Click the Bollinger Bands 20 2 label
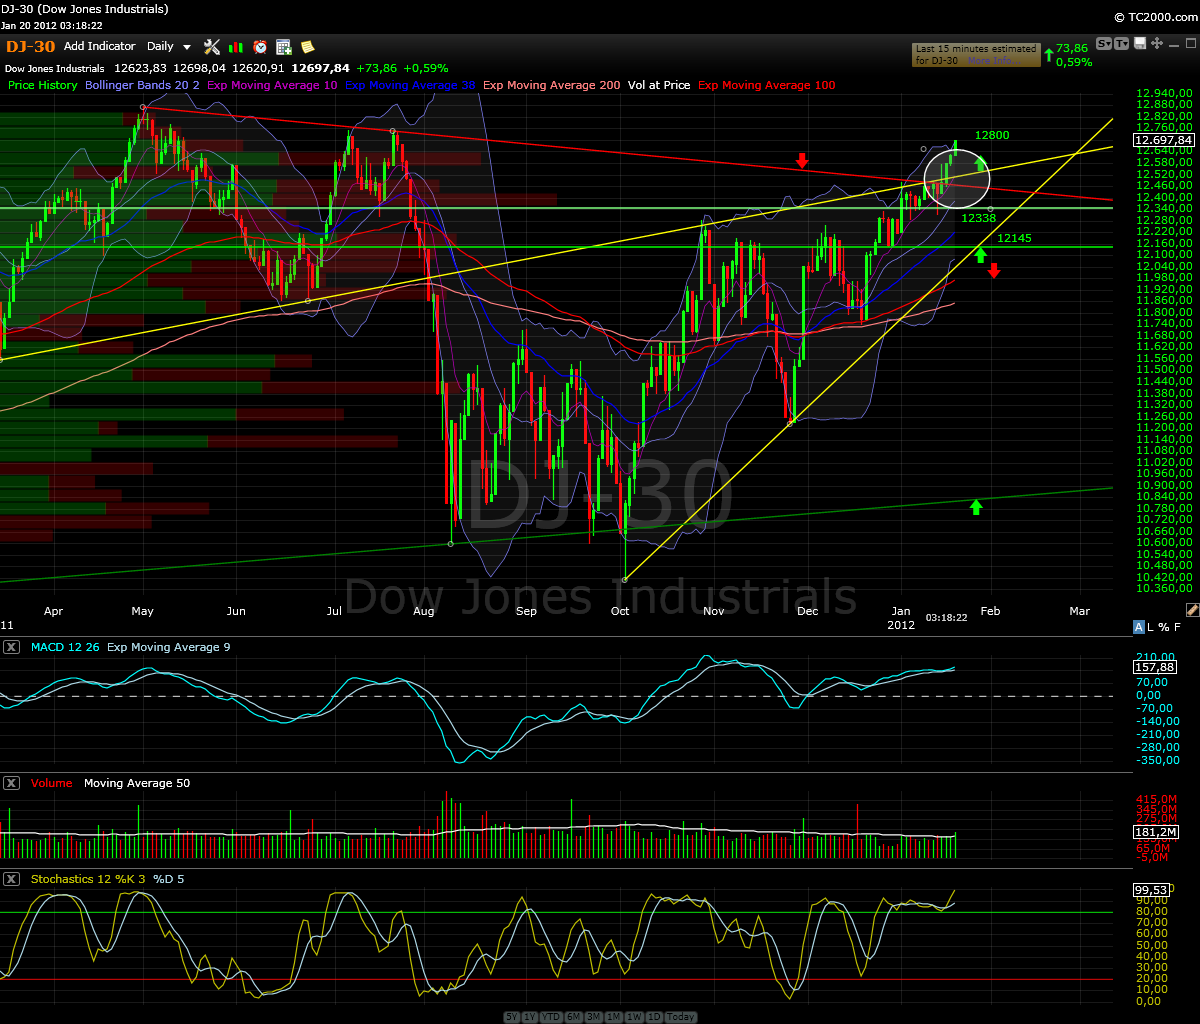Image resolution: width=1200 pixels, height=1024 pixels. 142,85
